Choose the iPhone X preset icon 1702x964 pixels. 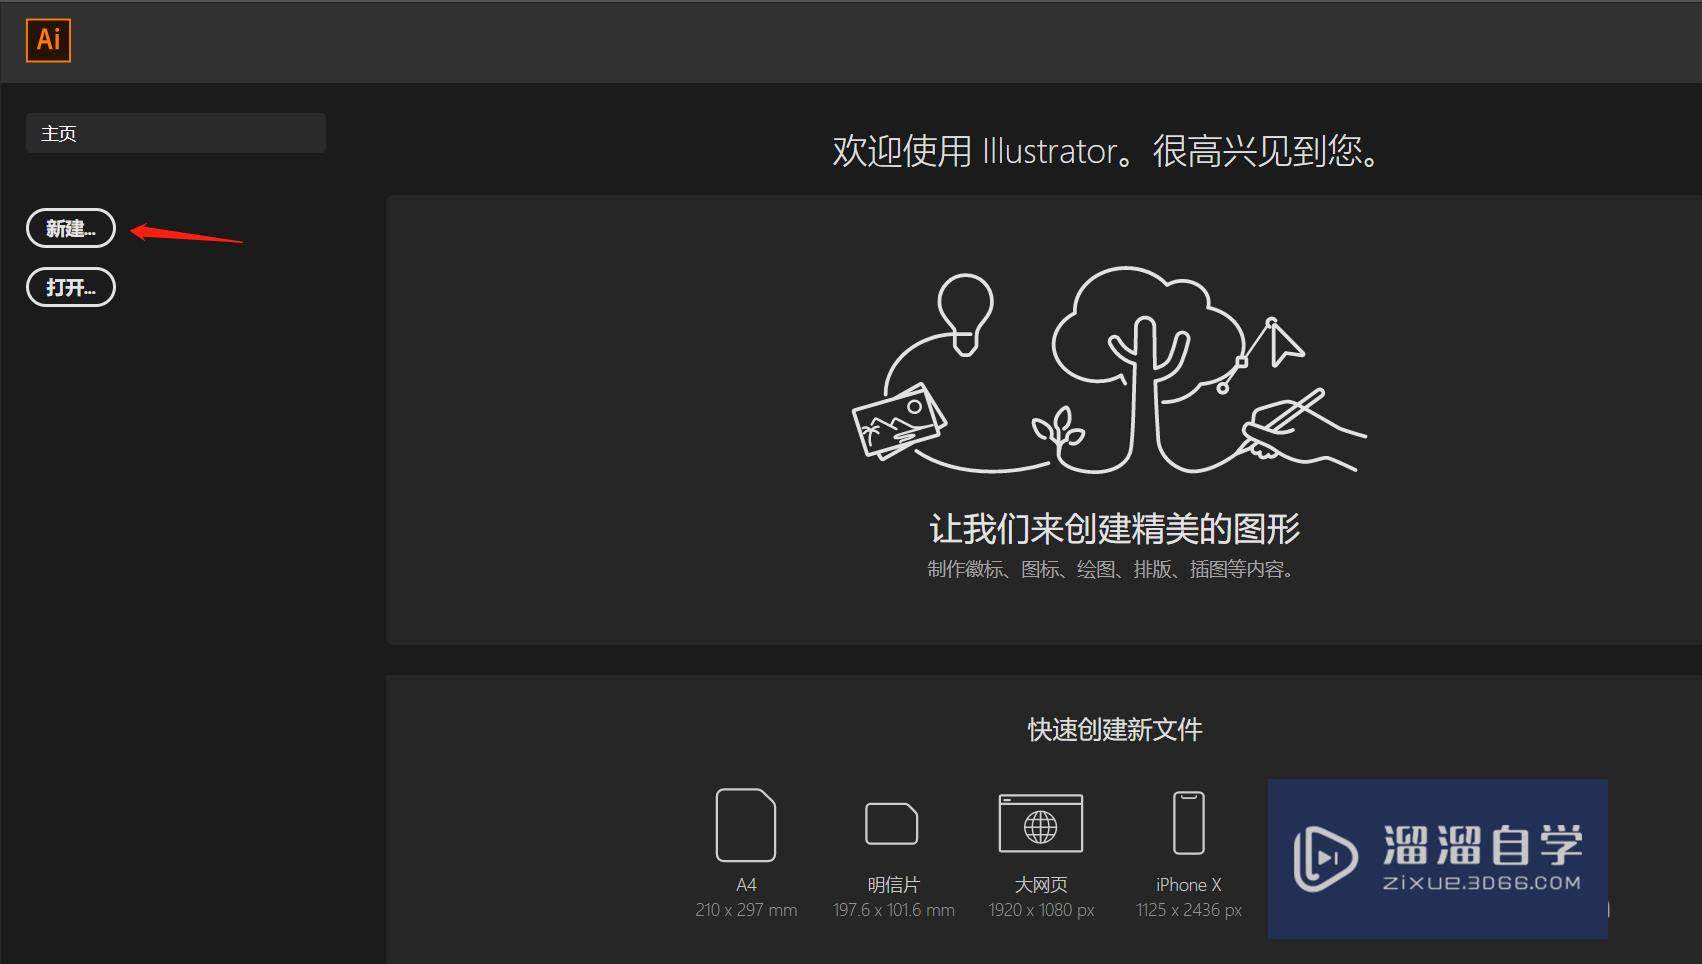coord(1189,823)
